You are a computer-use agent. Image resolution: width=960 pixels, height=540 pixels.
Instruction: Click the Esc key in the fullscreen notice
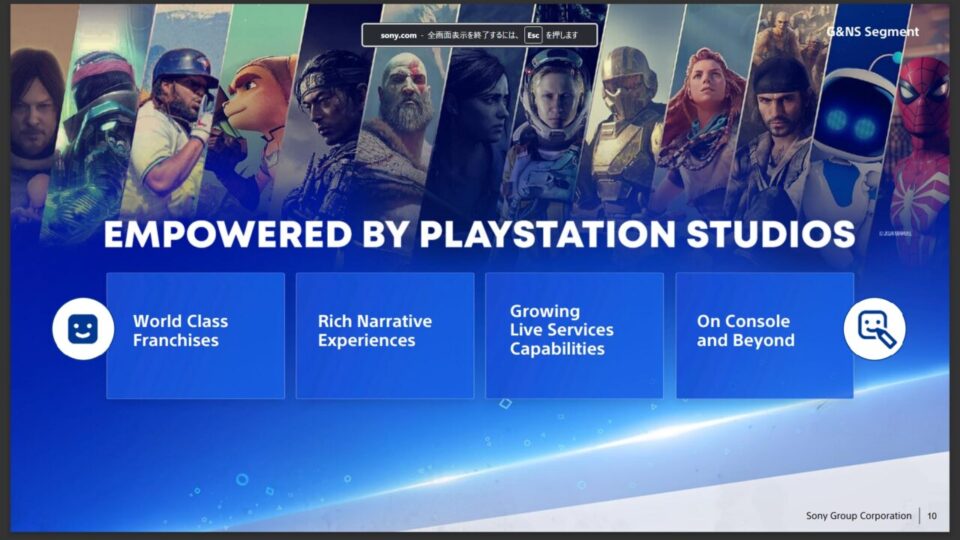533,36
